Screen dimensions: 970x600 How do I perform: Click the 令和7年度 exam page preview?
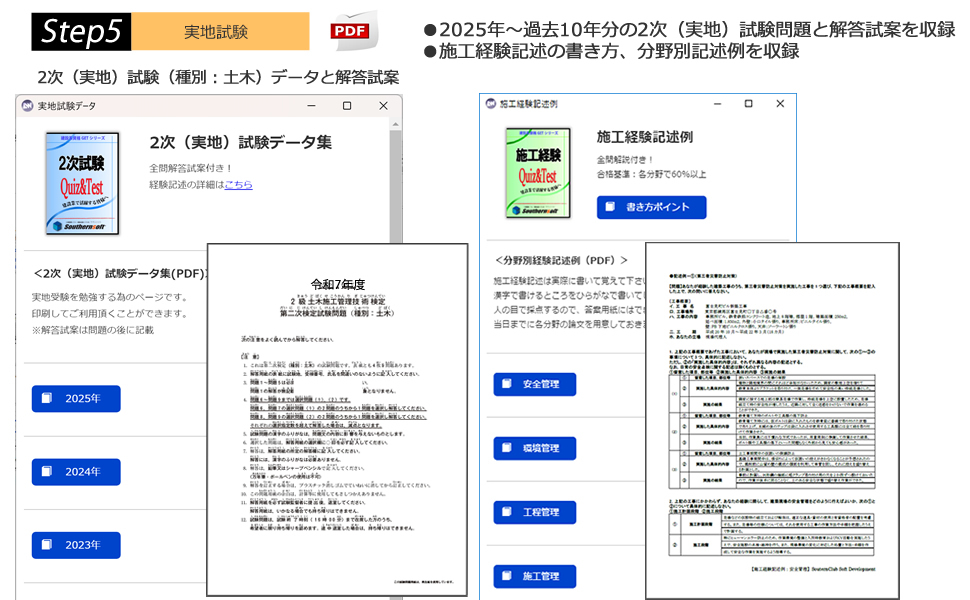pos(337,420)
